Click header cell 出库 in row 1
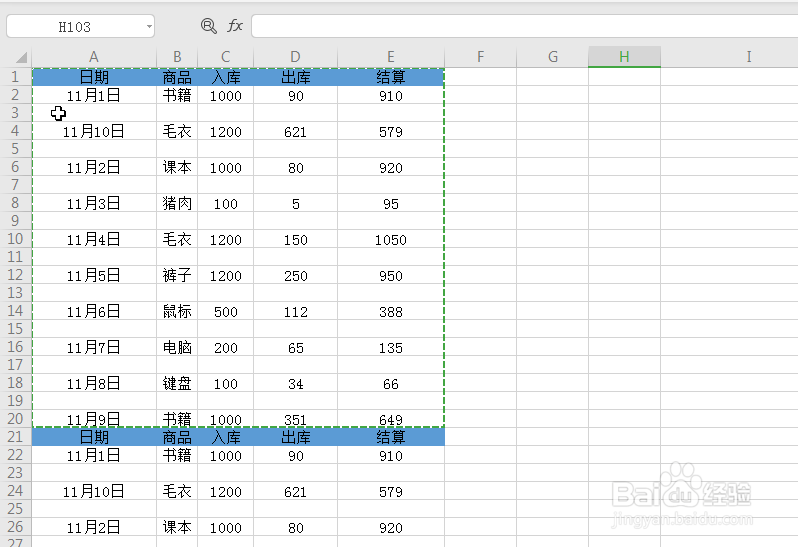Image resolution: width=798 pixels, height=547 pixels. [295, 77]
